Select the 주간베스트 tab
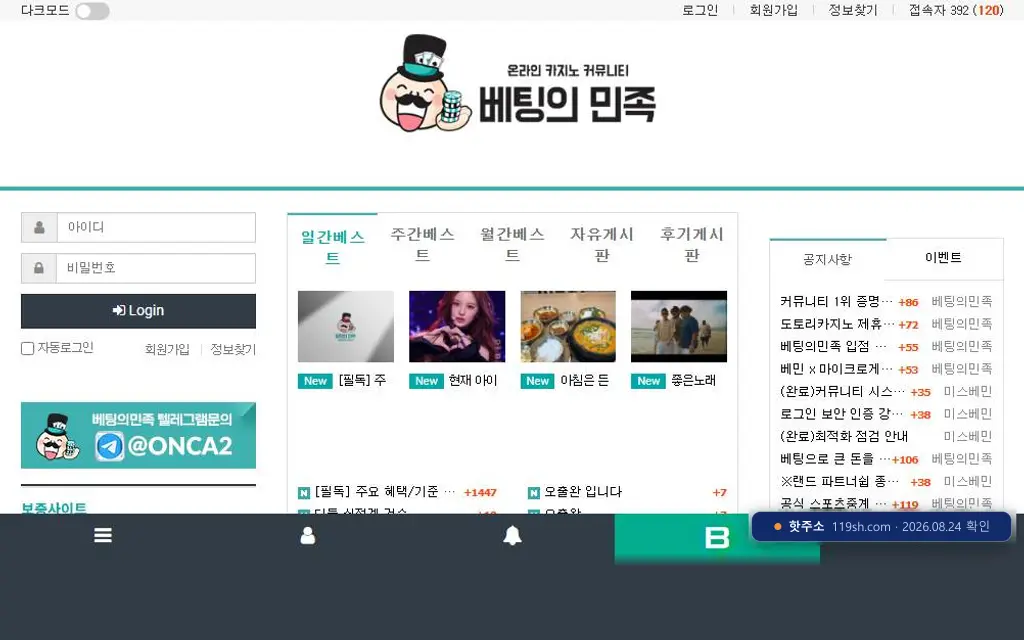This screenshot has width=1024, height=640. pos(423,244)
